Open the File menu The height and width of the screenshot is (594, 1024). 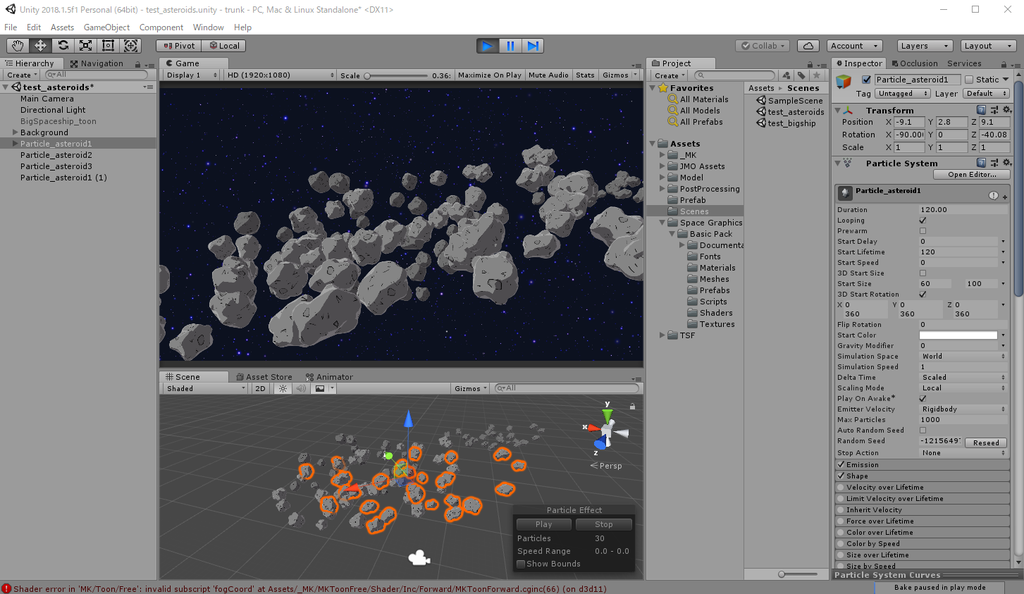click(10, 27)
